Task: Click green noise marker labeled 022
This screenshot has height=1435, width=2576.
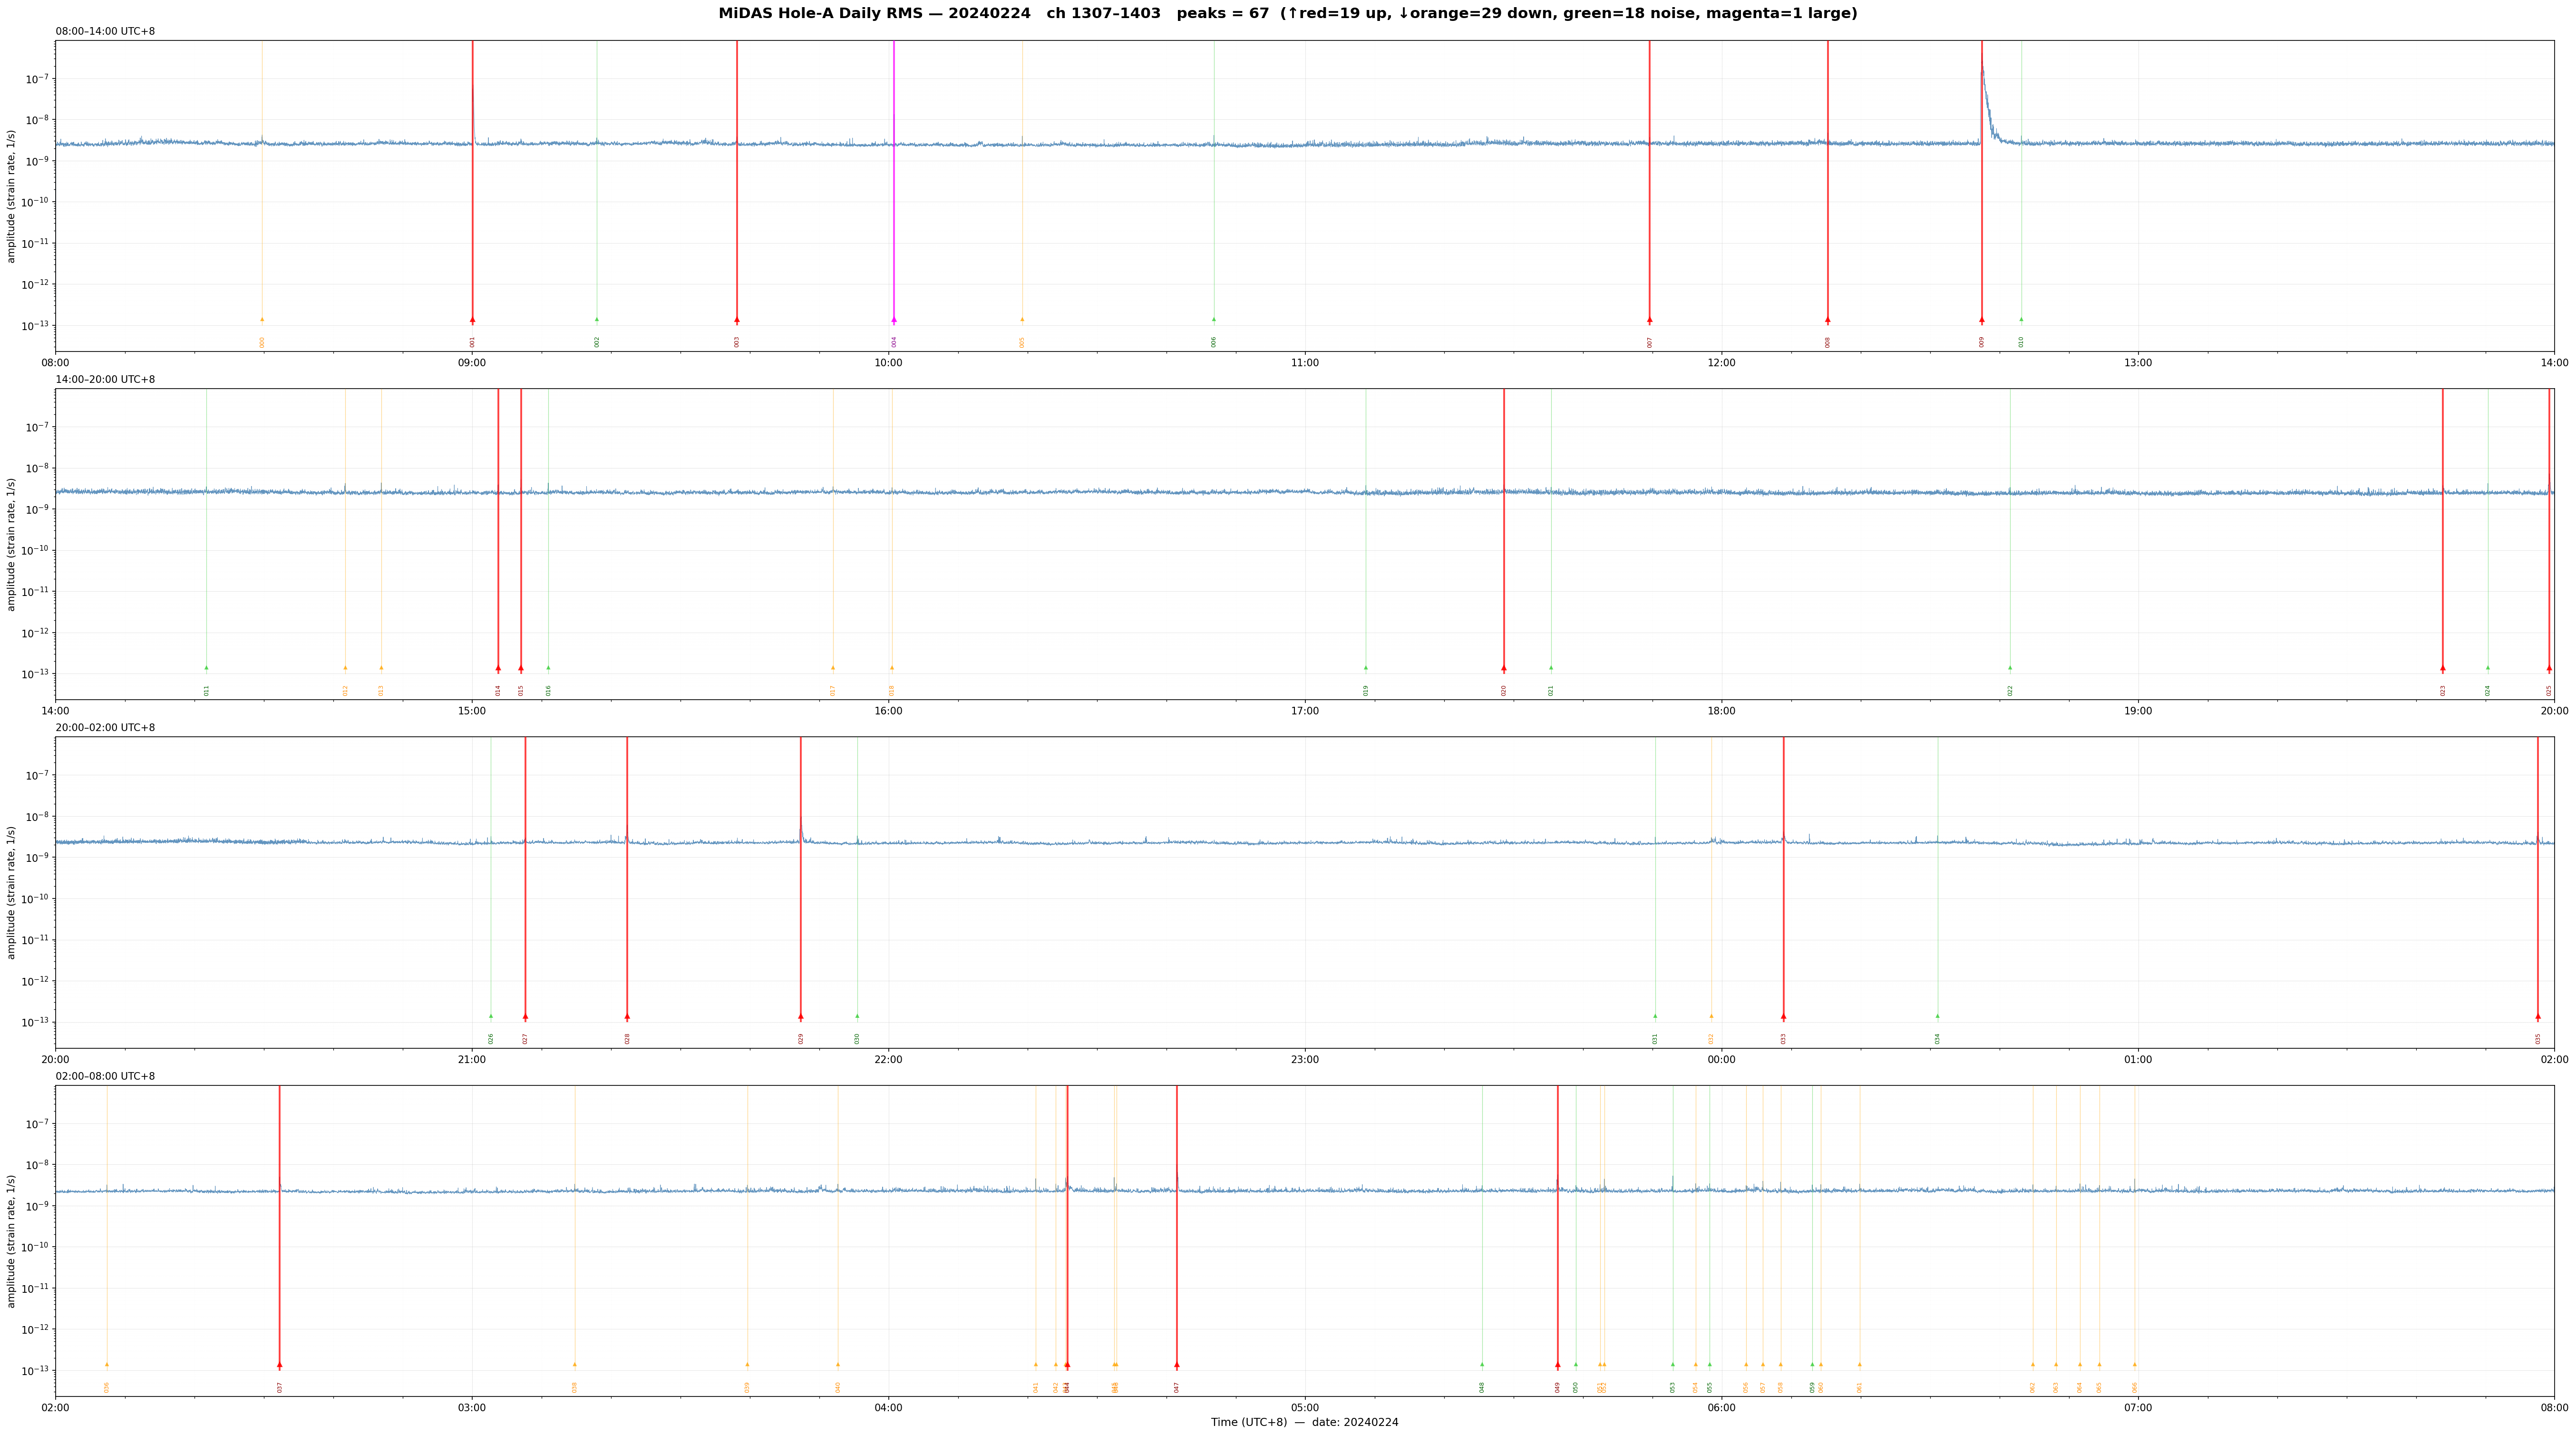Action: [x=2010, y=668]
